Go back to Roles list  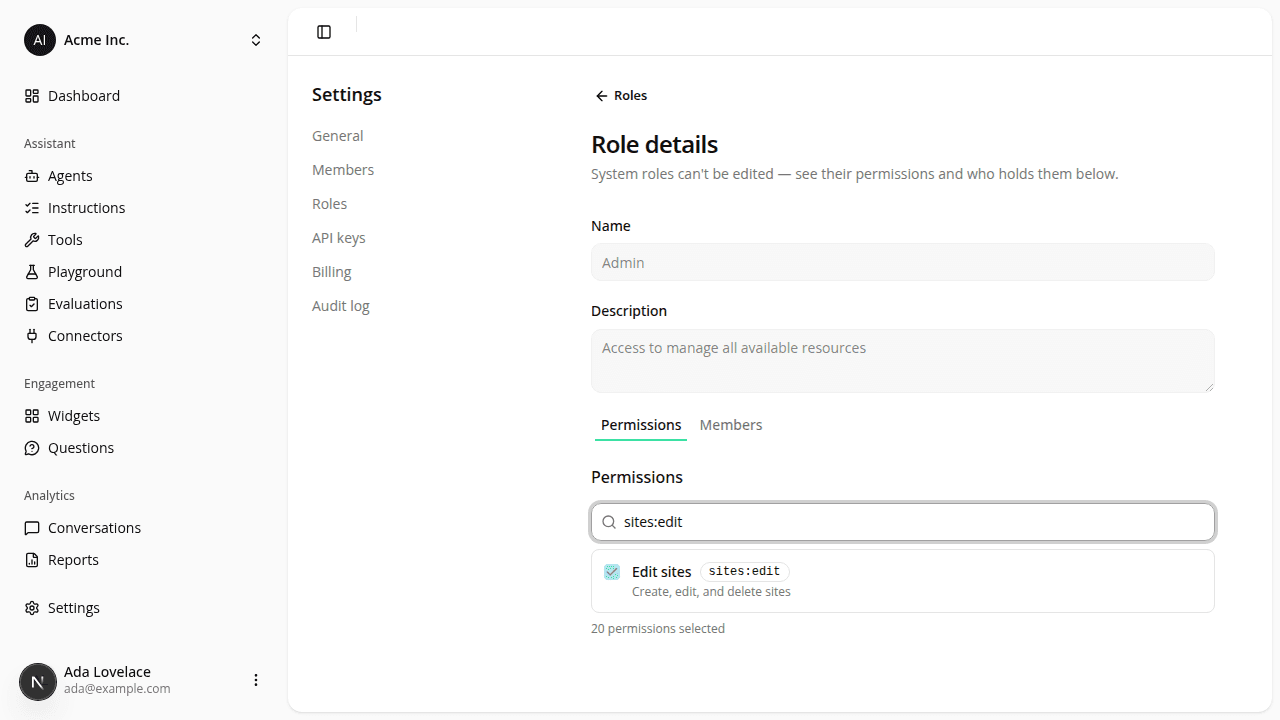click(621, 96)
